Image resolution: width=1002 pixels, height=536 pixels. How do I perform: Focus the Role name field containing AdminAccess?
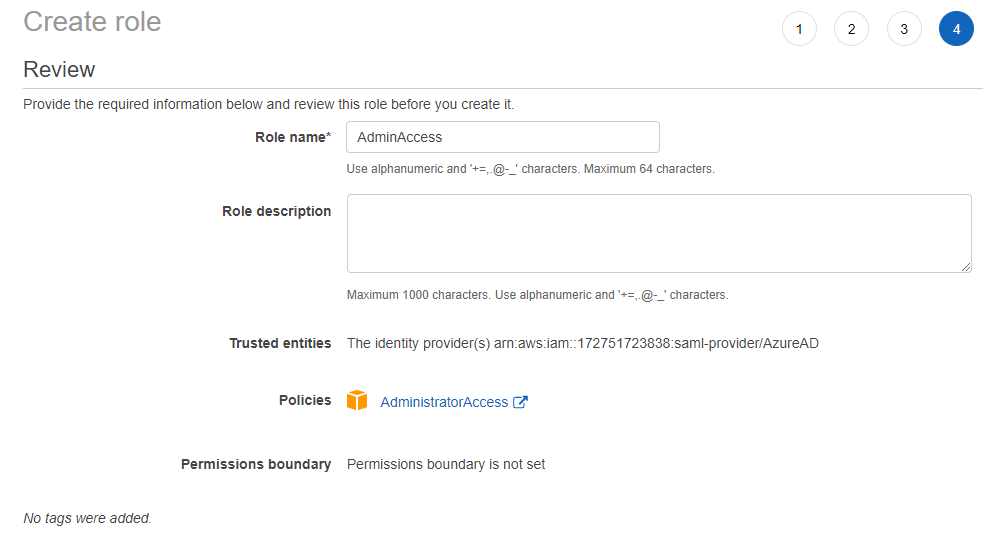click(502, 137)
